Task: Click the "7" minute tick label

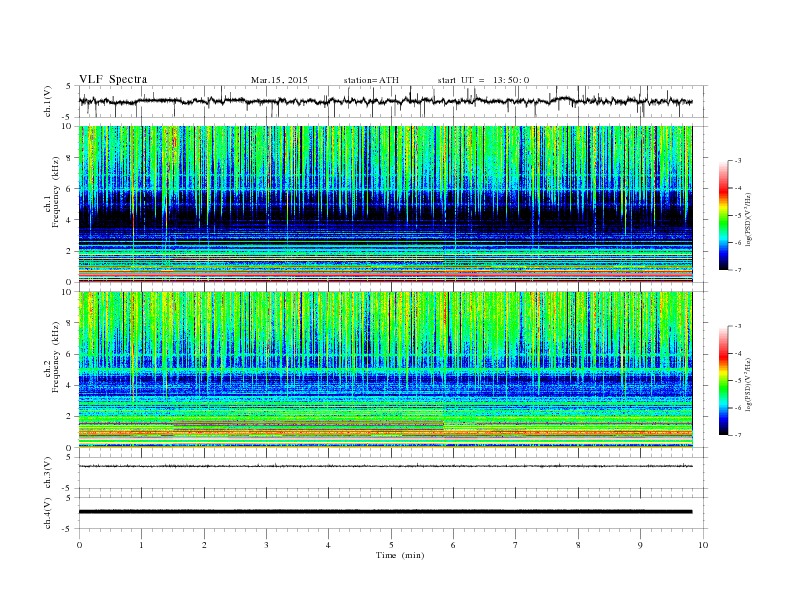Action: click(x=516, y=545)
